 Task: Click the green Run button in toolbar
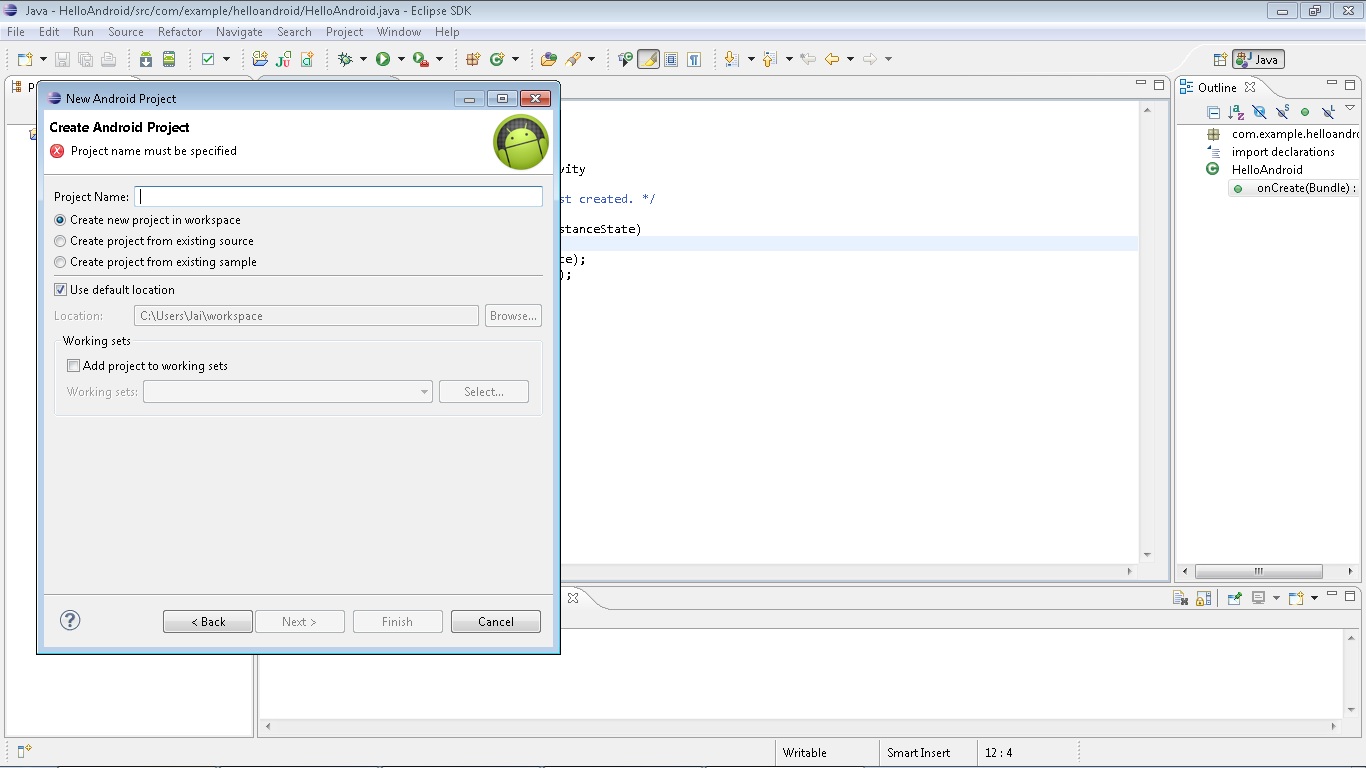point(383,59)
